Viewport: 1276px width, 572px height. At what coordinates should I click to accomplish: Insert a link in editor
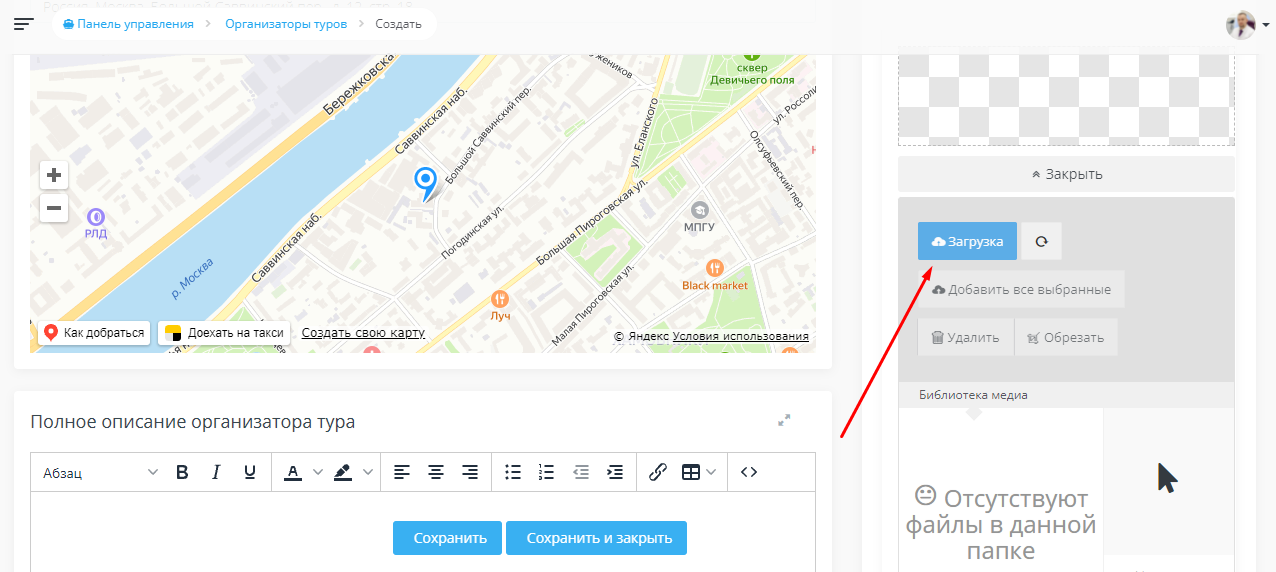pyautogui.click(x=657, y=473)
